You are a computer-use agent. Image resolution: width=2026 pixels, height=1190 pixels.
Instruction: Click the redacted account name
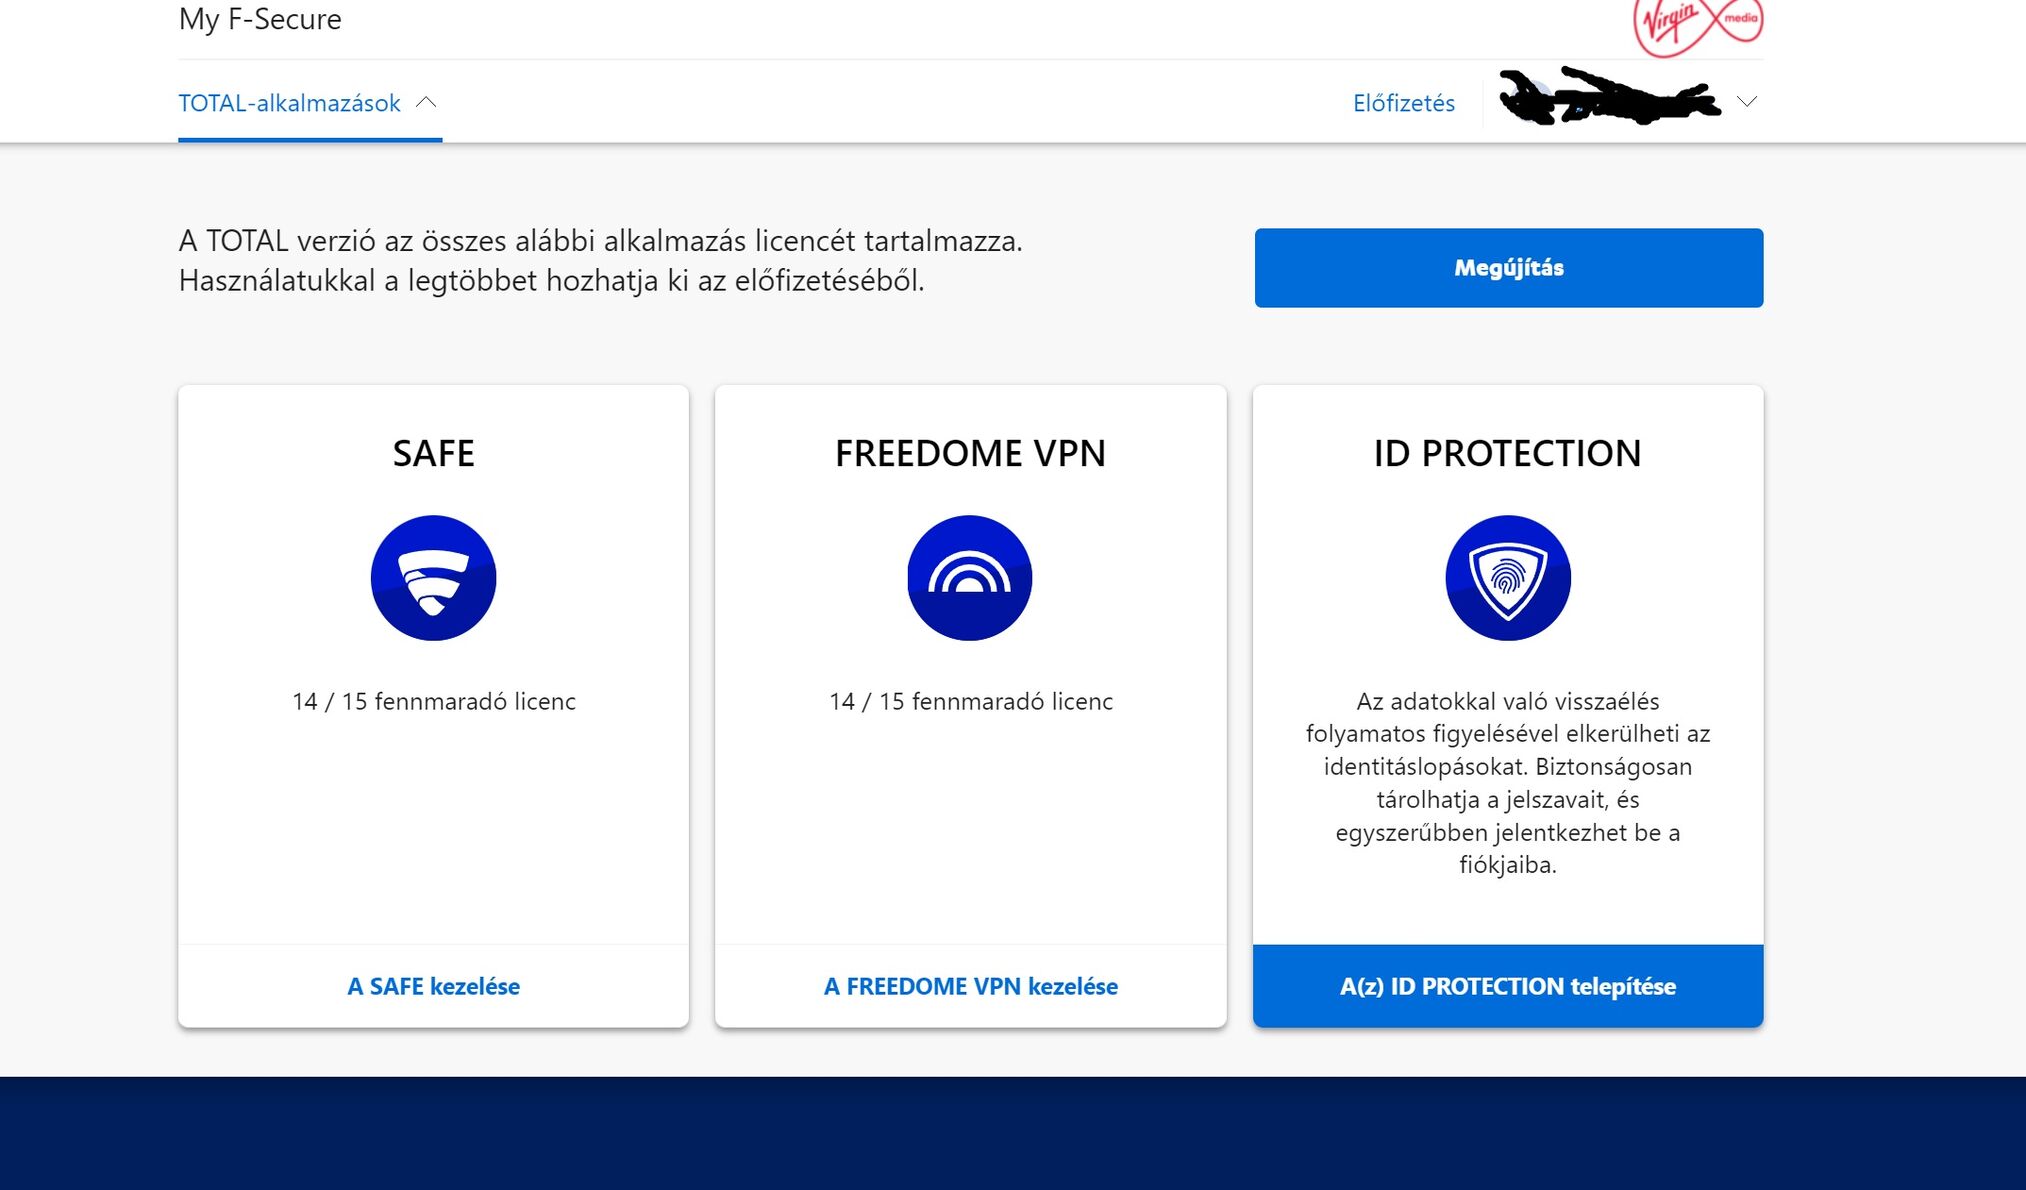coord(1608,97)
